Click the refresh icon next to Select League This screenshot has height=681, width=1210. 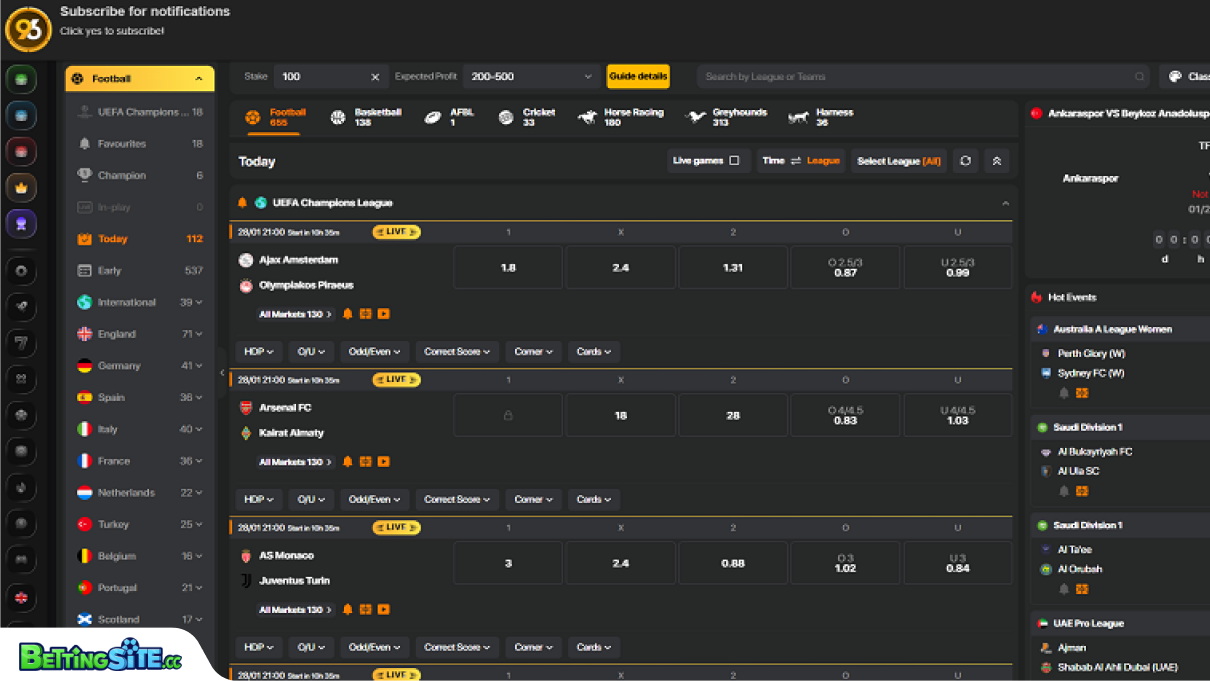point(965,161)
